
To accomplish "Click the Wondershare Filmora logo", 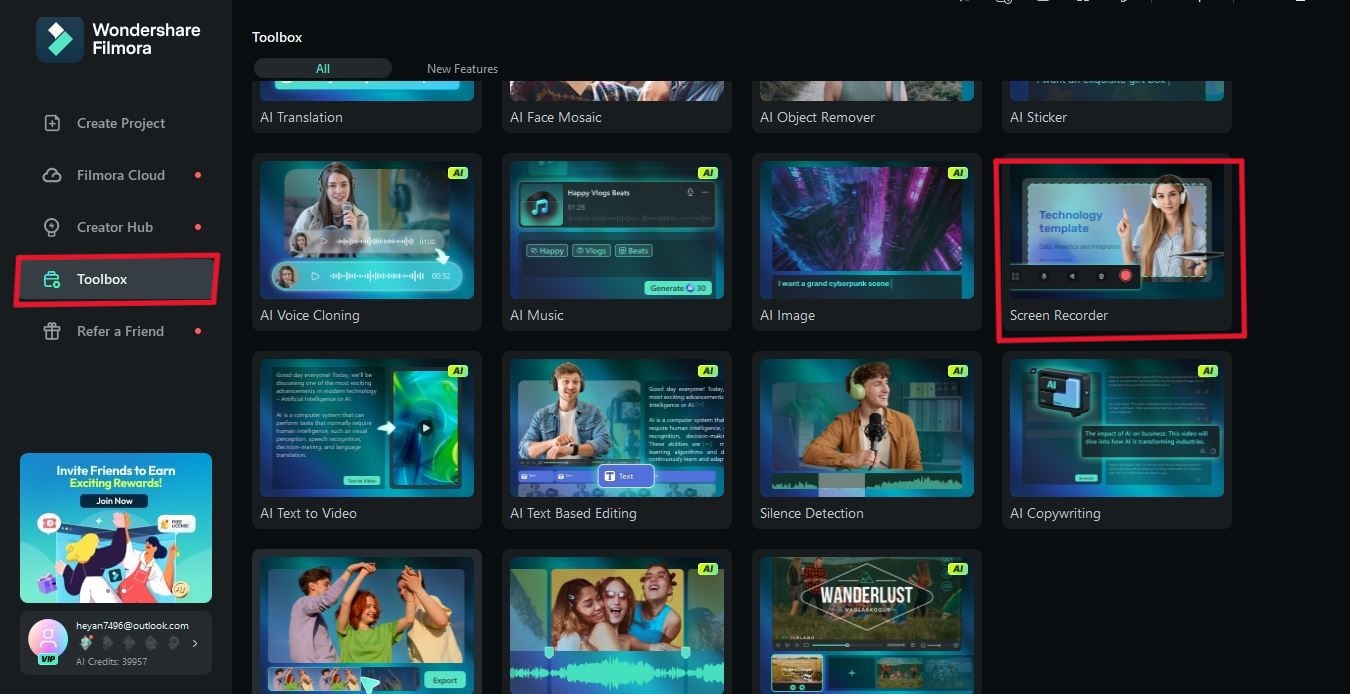I will coord(119,40).
